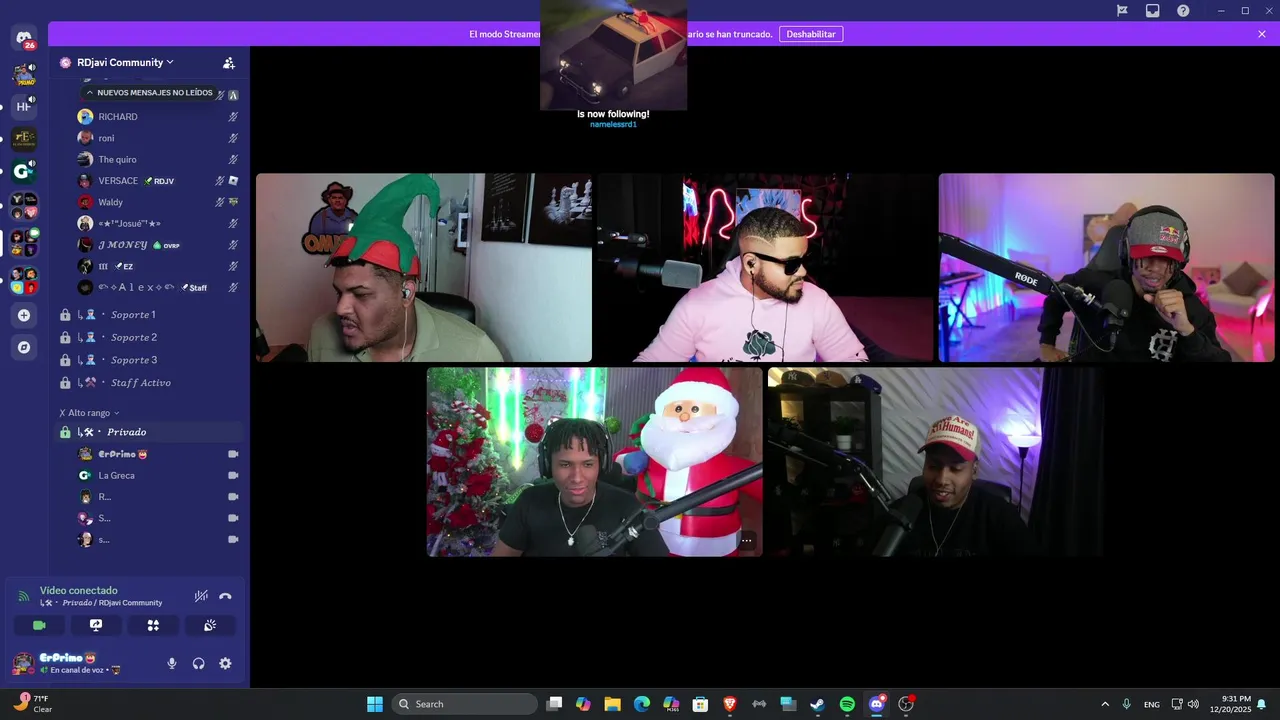The height and width of the screenshot is (720, 1280).
Task: Open user settings gear
Action: pyautogui.click(x=225, y=663)
